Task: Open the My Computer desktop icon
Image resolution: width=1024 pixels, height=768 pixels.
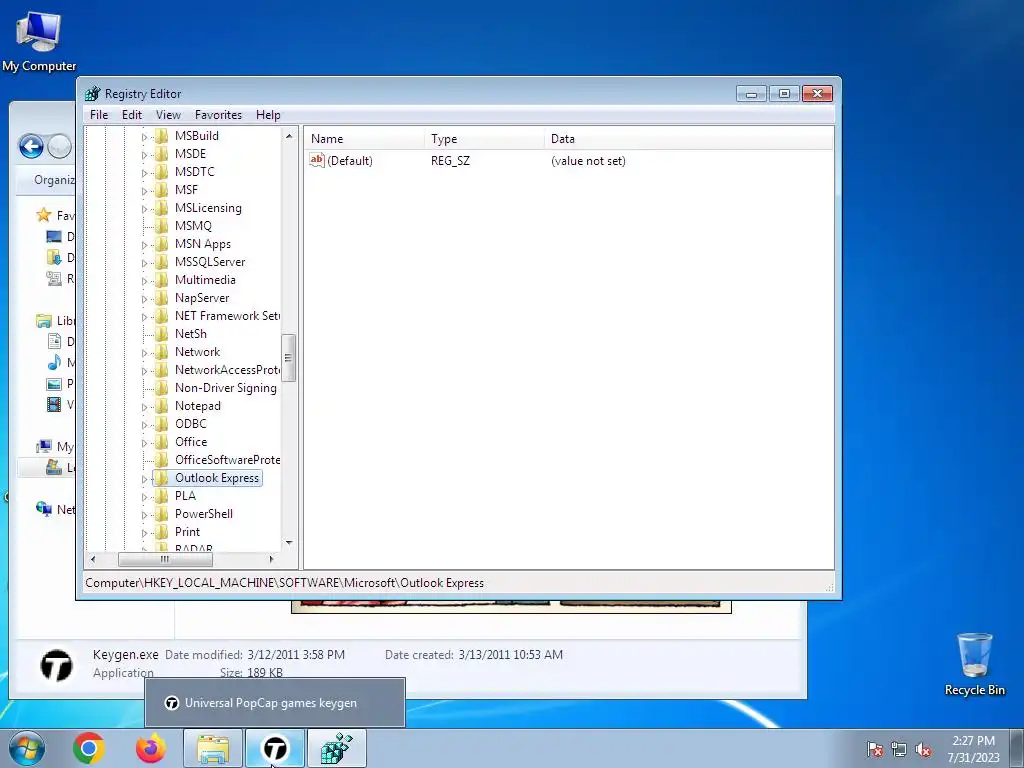Action: click(39, 42)
